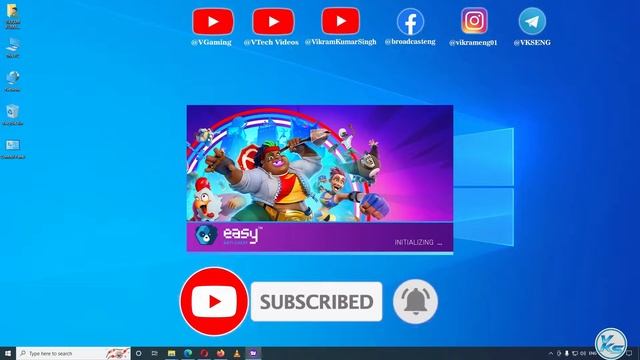
Task: Open the Recycle Bin desktop icon
Action: coord(13,114)
